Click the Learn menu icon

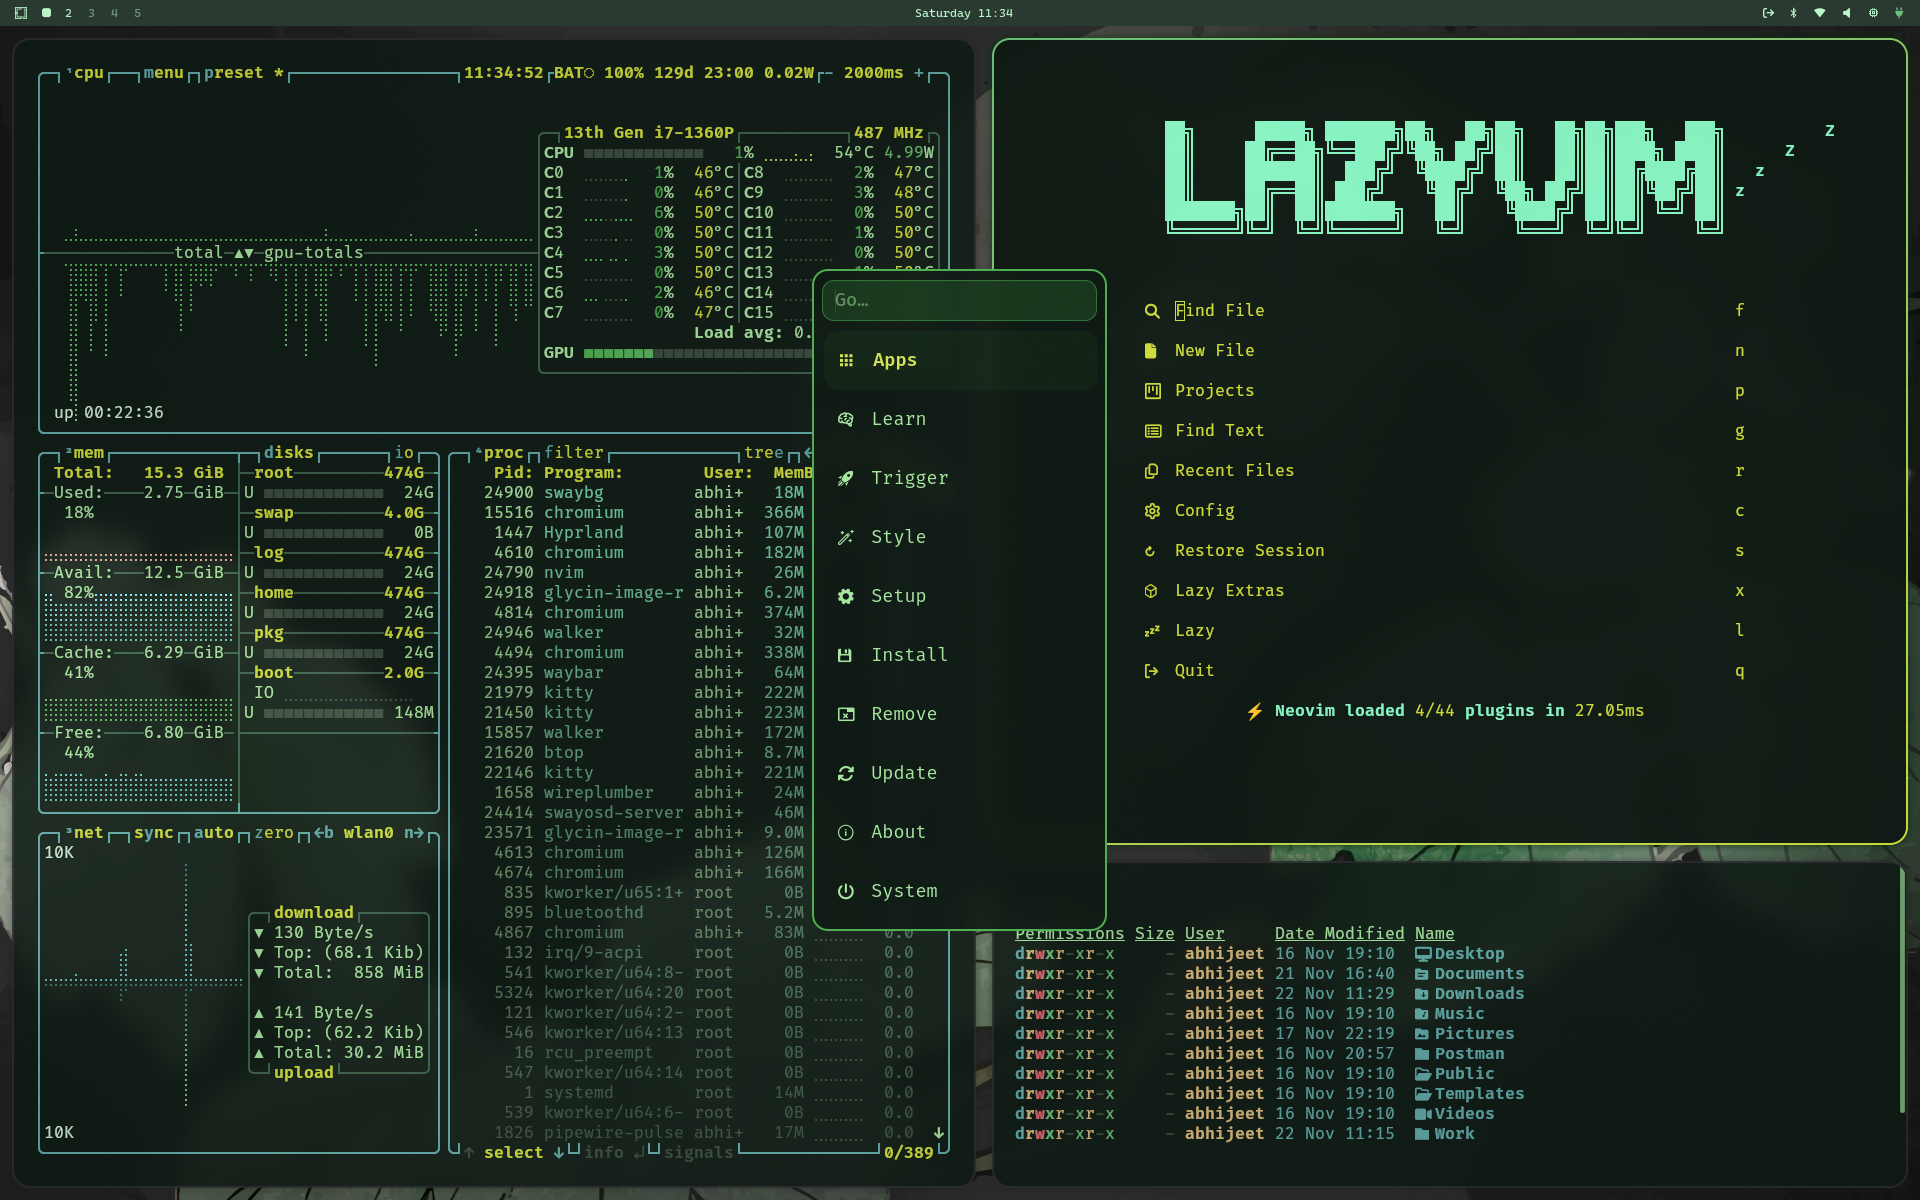pos(846,419)
